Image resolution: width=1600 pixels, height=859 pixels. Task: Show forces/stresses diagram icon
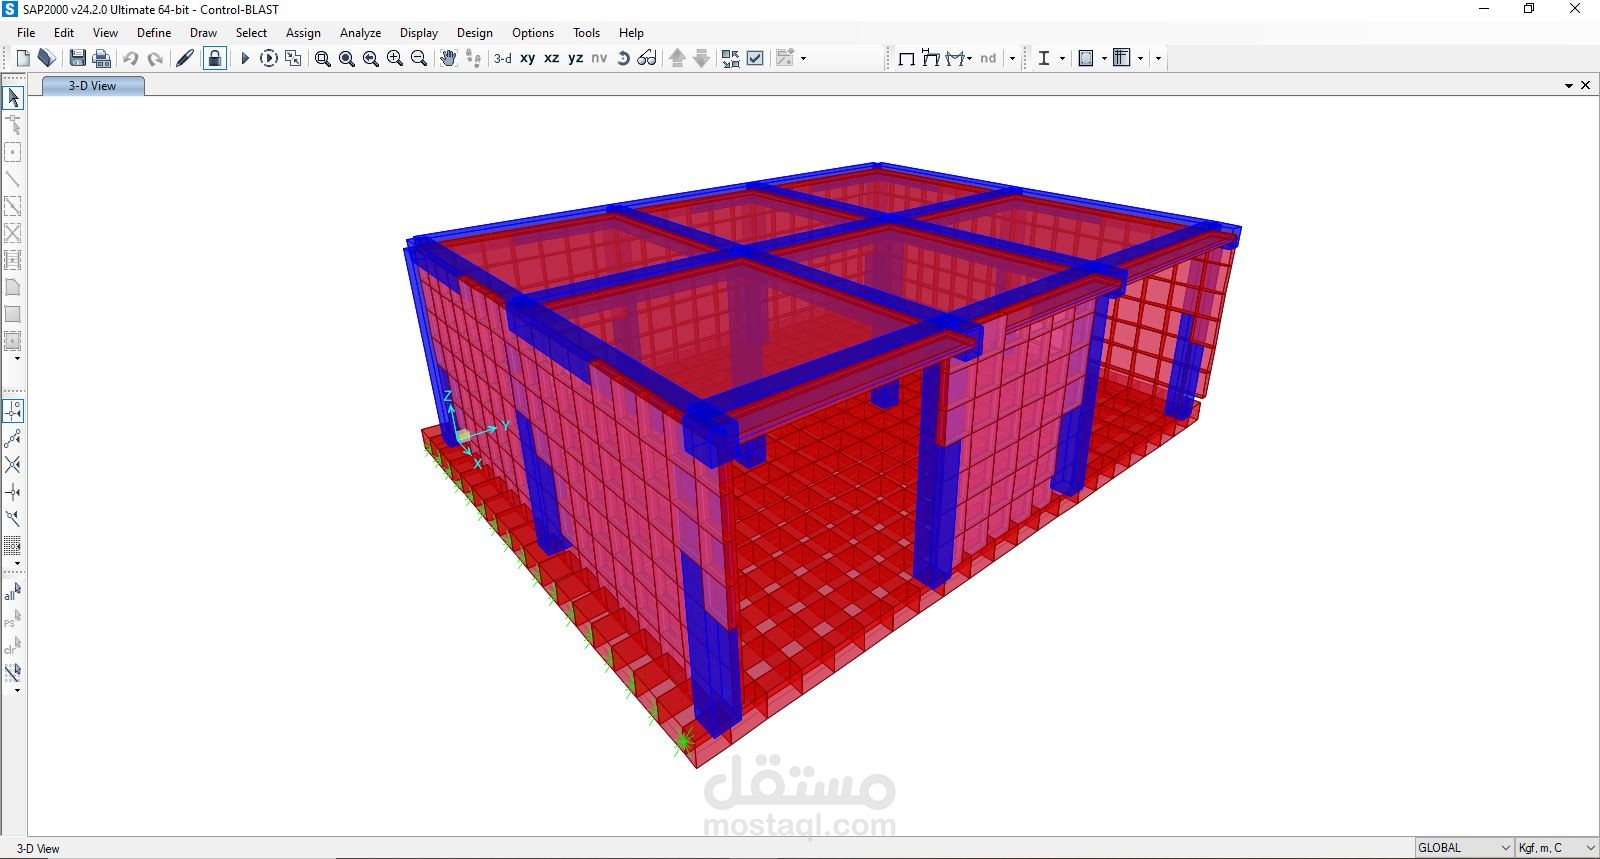(957, 58)
